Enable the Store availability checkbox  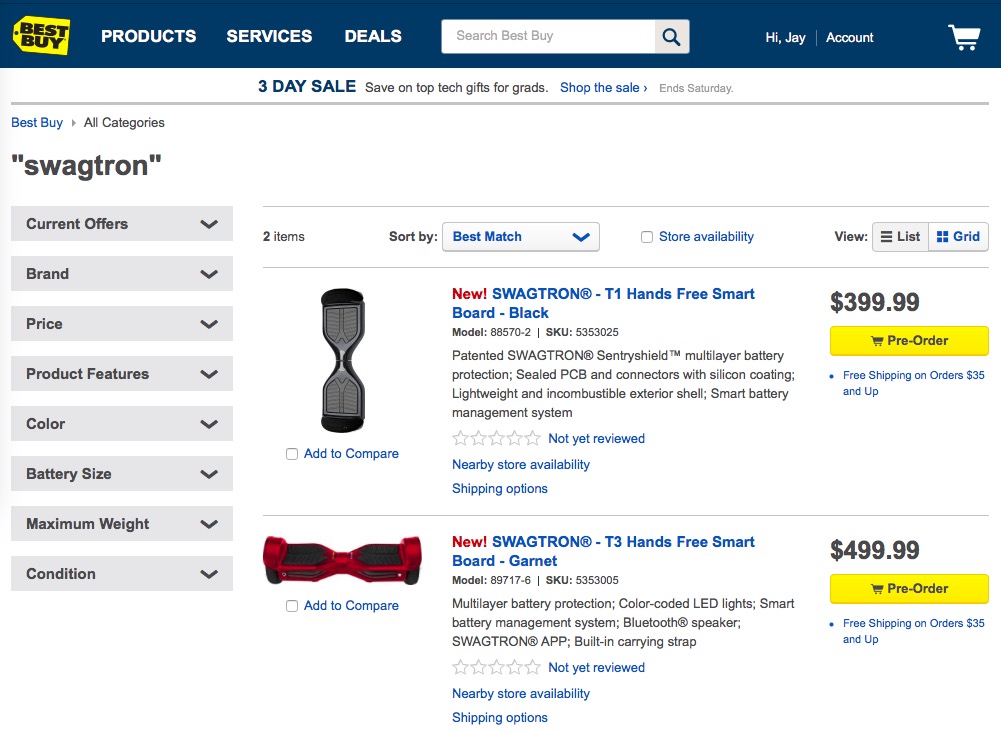[647, 237]
